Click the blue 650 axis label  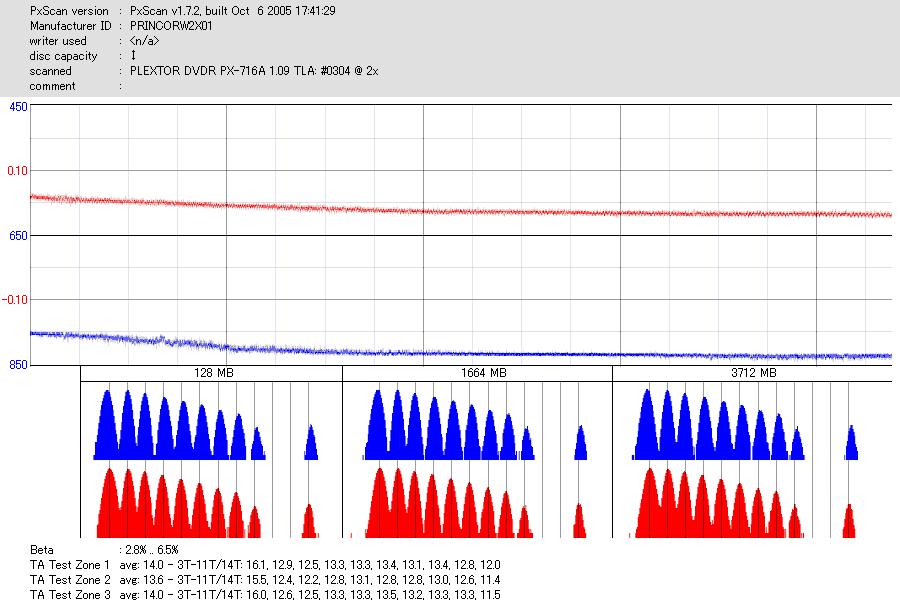point(18,236)
